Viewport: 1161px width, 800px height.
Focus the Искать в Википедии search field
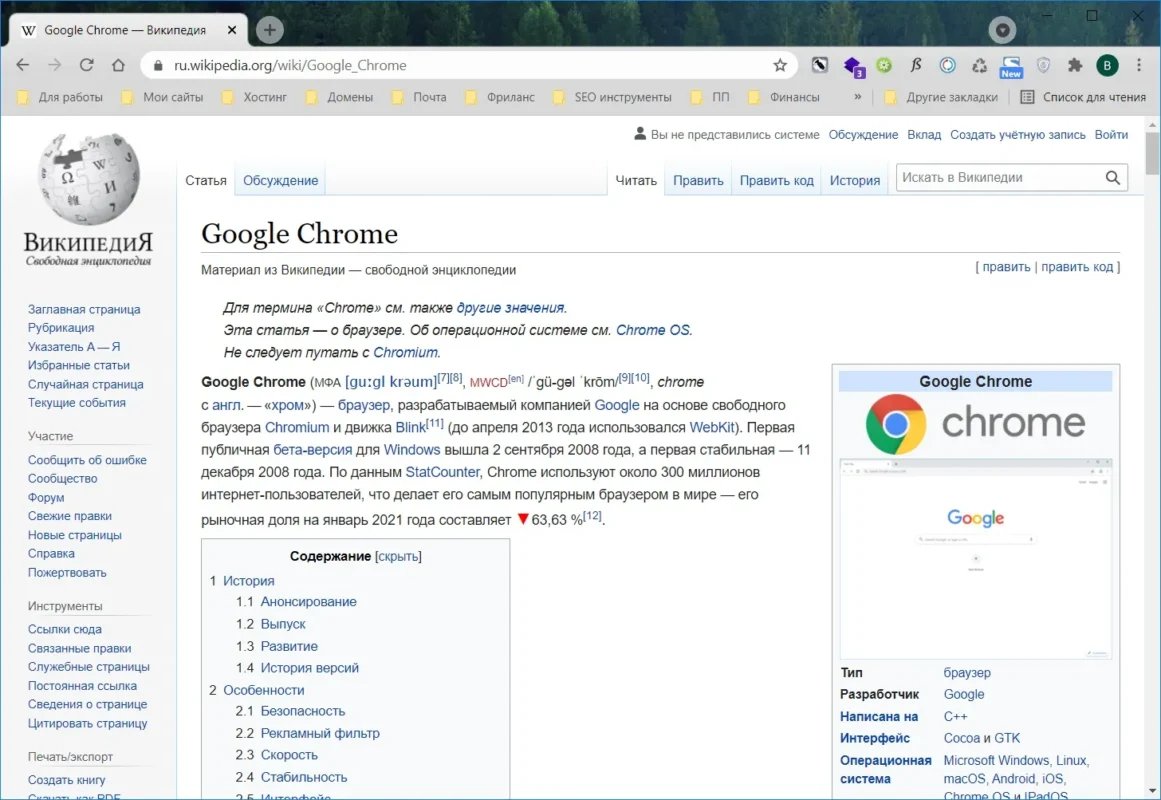999,178
